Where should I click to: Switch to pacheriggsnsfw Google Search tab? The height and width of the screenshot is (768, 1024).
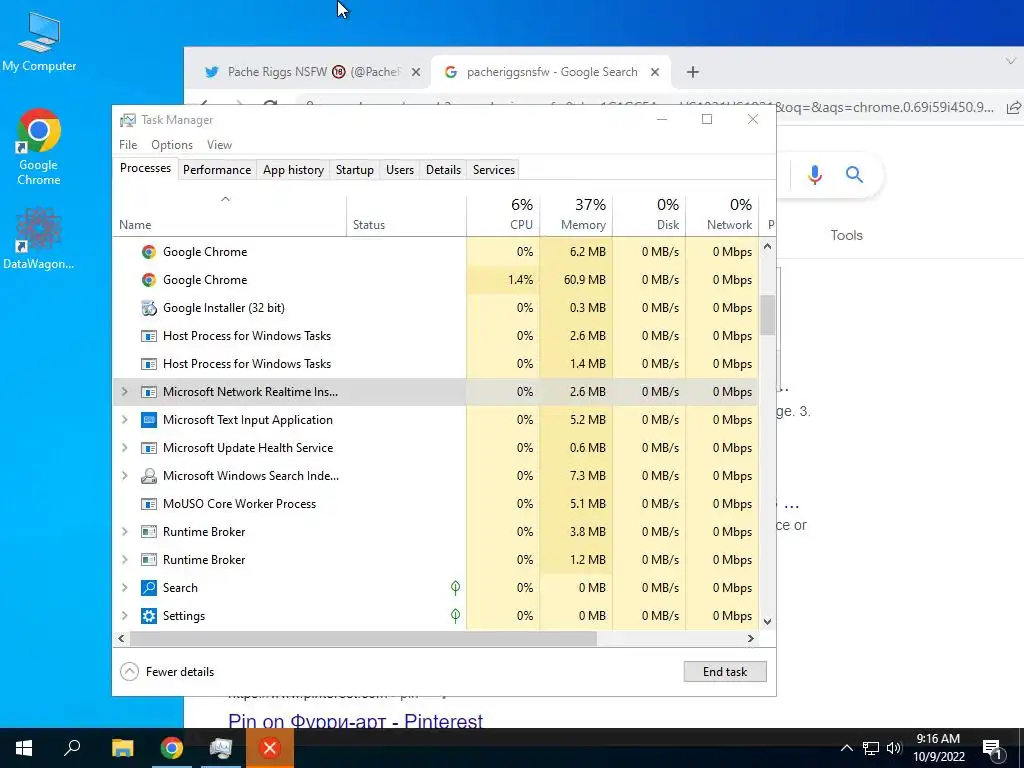tap(551, 72)
